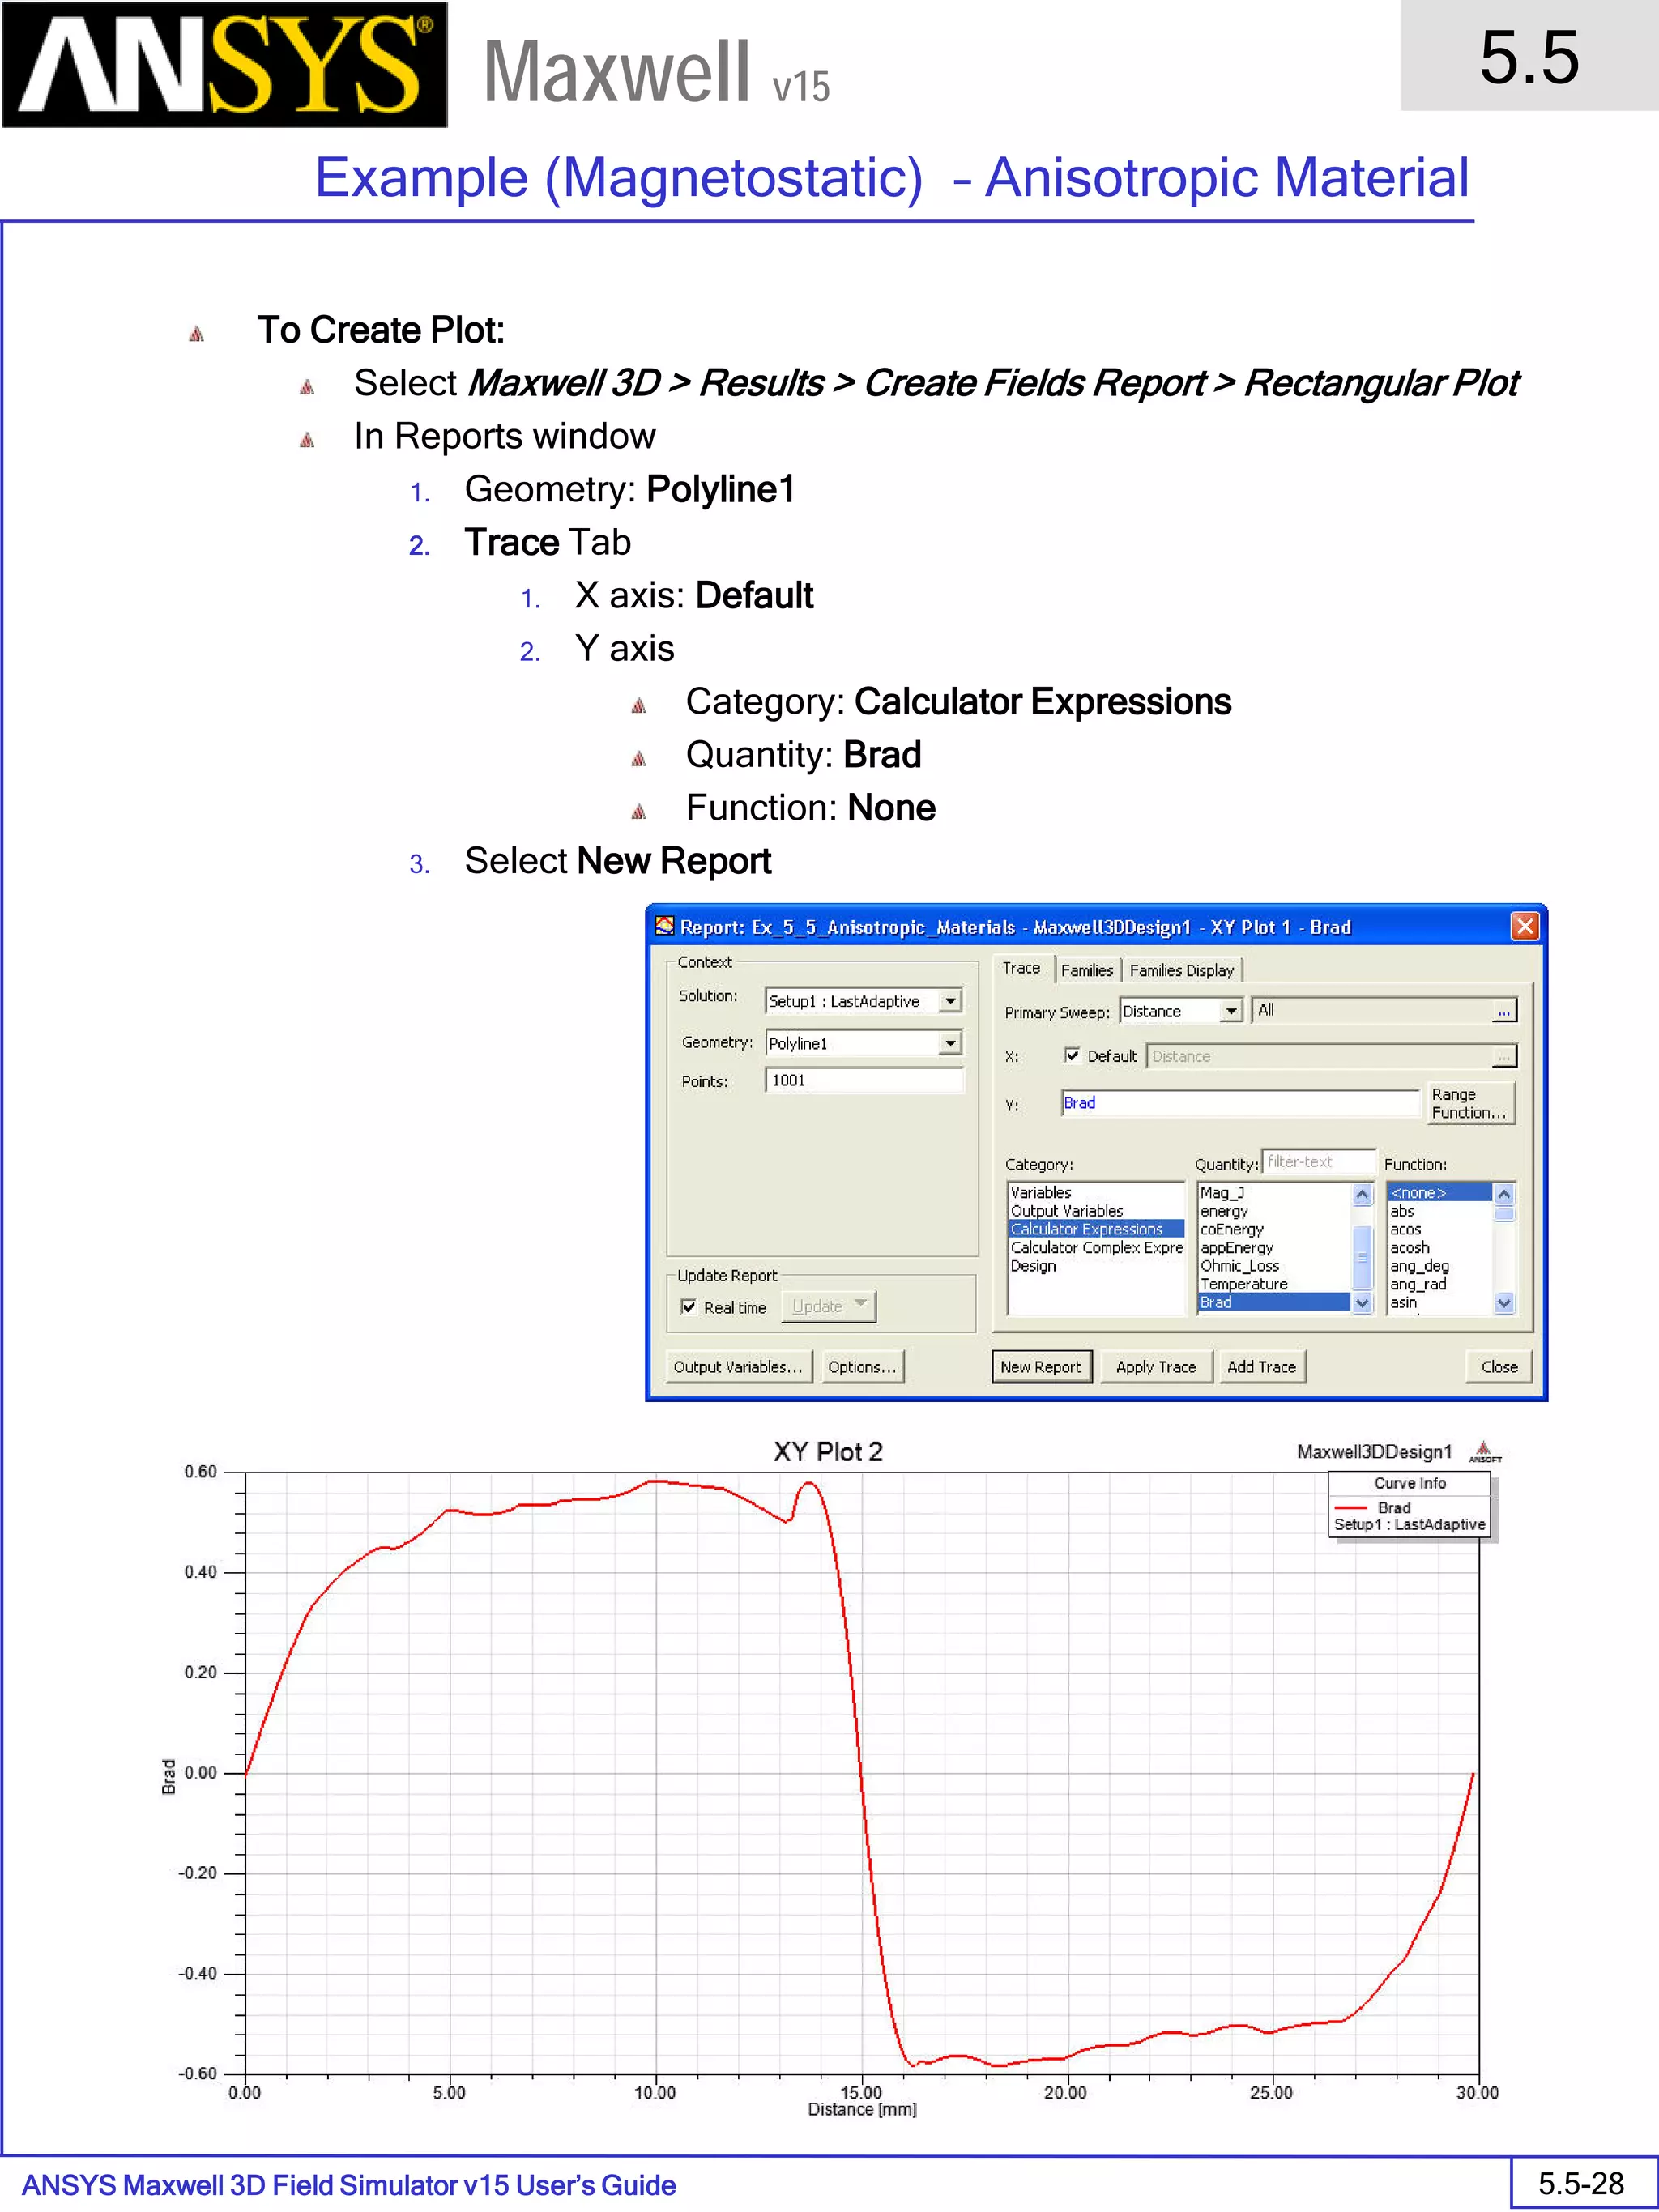Open Output Variables dialog
Viewport: 1659px width, 2212px height.
click(738, 1366)
